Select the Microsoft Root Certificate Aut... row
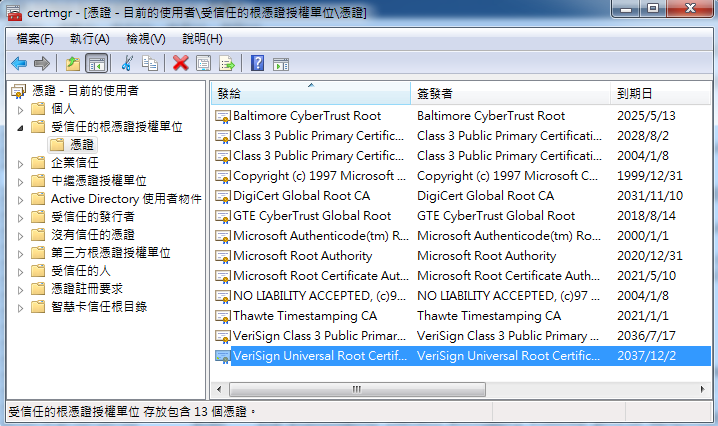The image size is (718, 426). [x=462, y=276]
